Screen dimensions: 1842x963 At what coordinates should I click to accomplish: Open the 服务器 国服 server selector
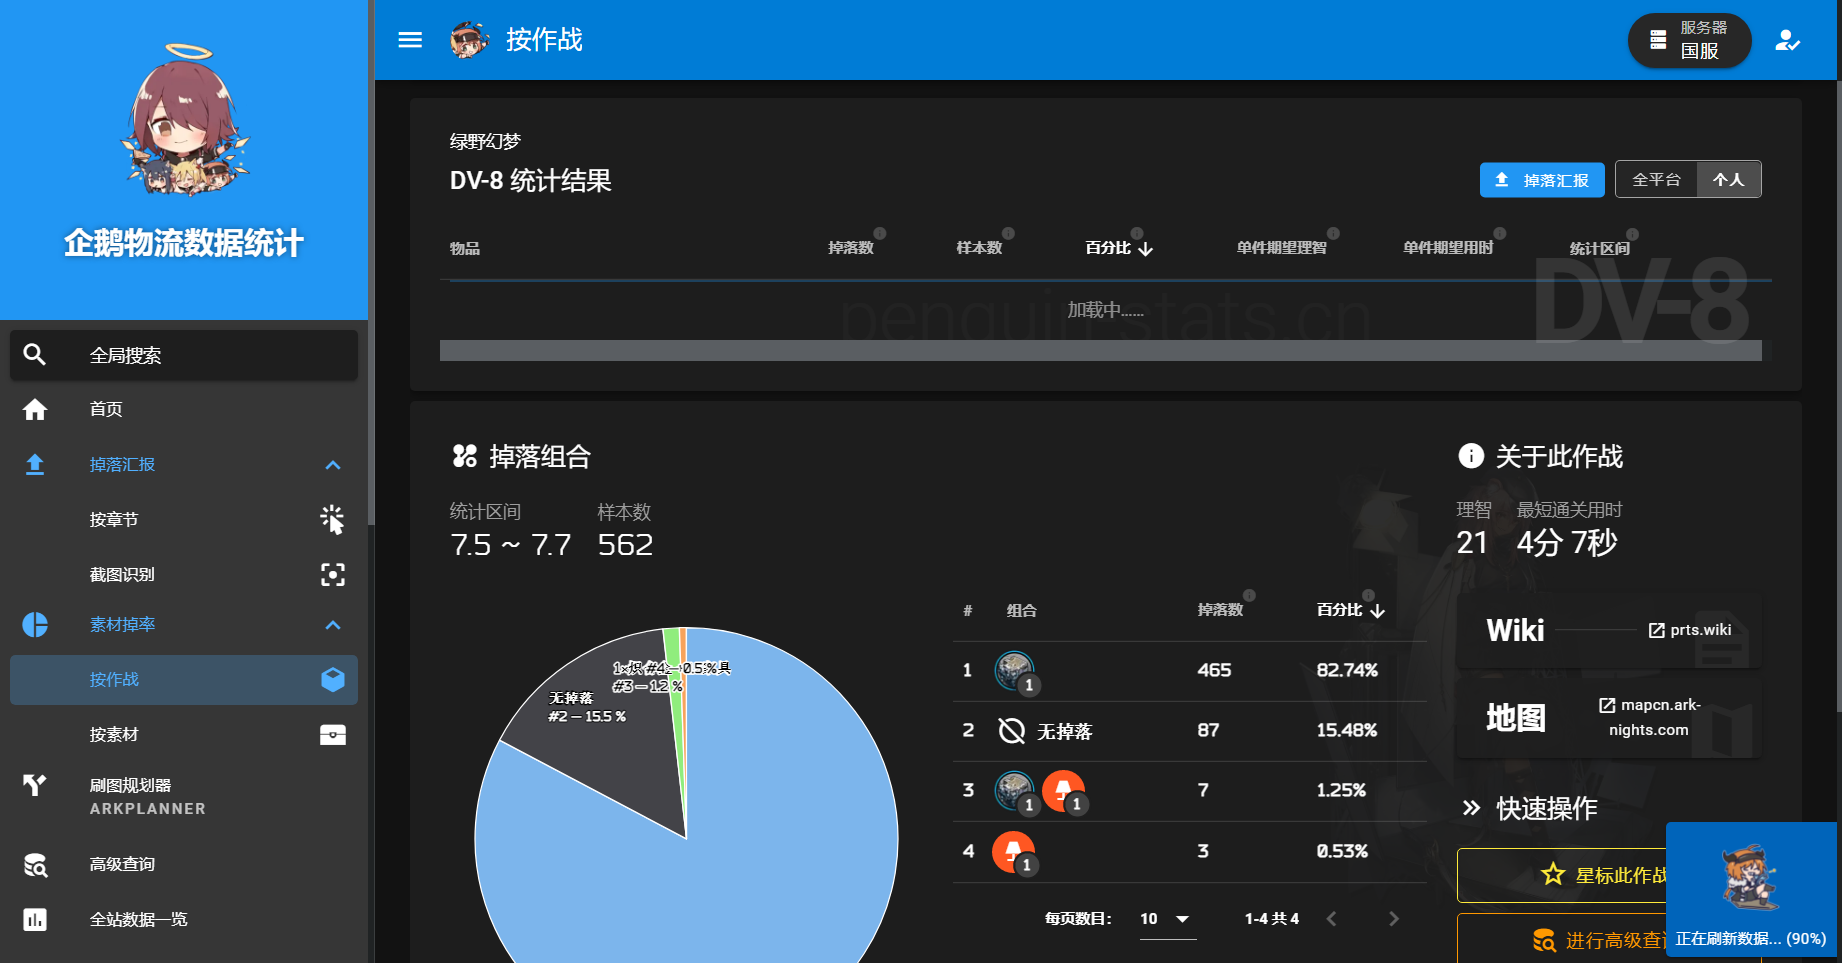point(1690,41)
